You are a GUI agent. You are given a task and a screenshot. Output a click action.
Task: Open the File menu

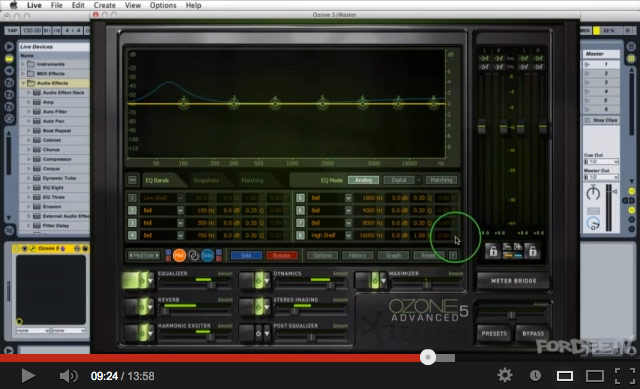click(x=56, y=5)
